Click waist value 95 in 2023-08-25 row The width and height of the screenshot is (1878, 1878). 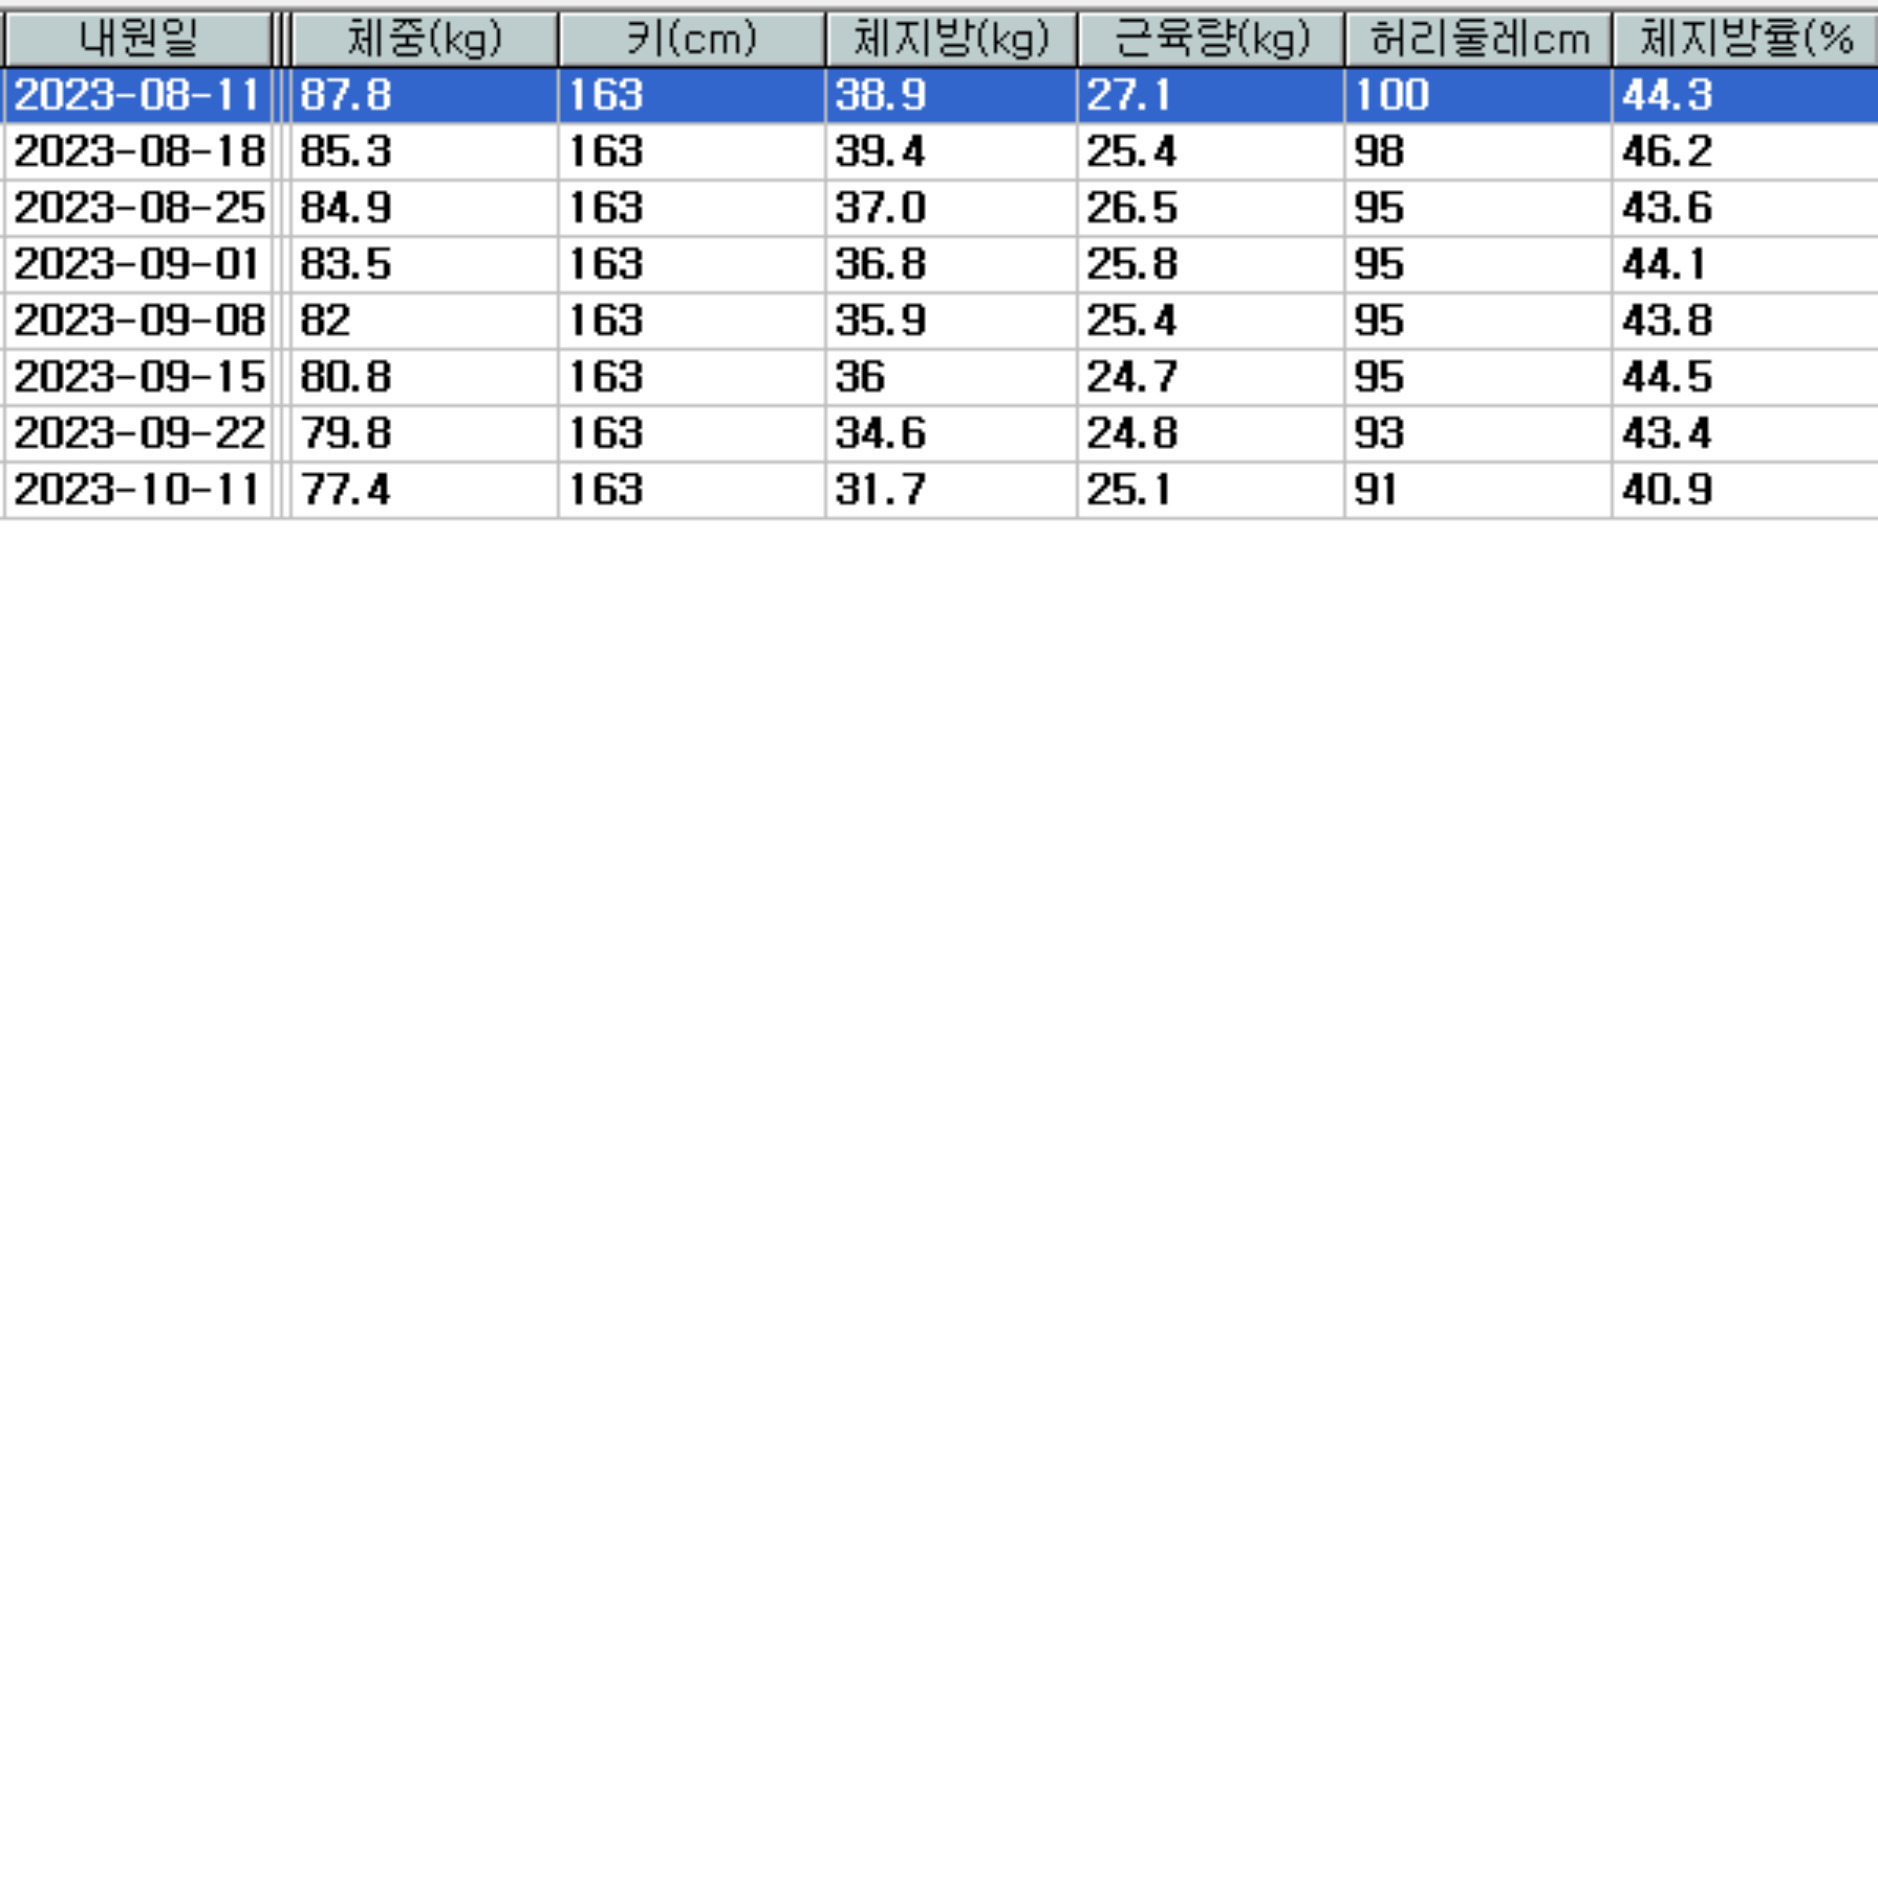(x=1379, y=208)
